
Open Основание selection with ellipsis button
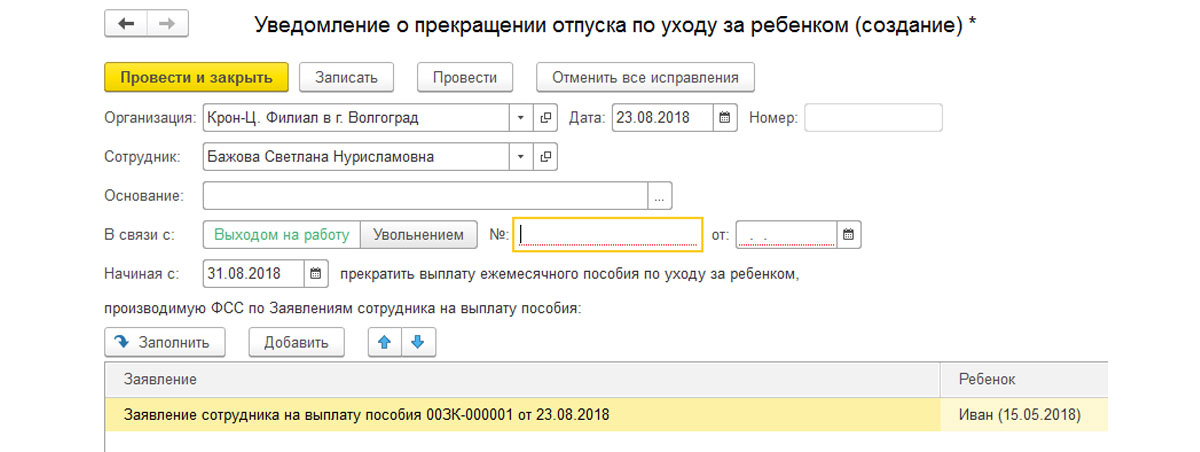[x=660, y=196]
